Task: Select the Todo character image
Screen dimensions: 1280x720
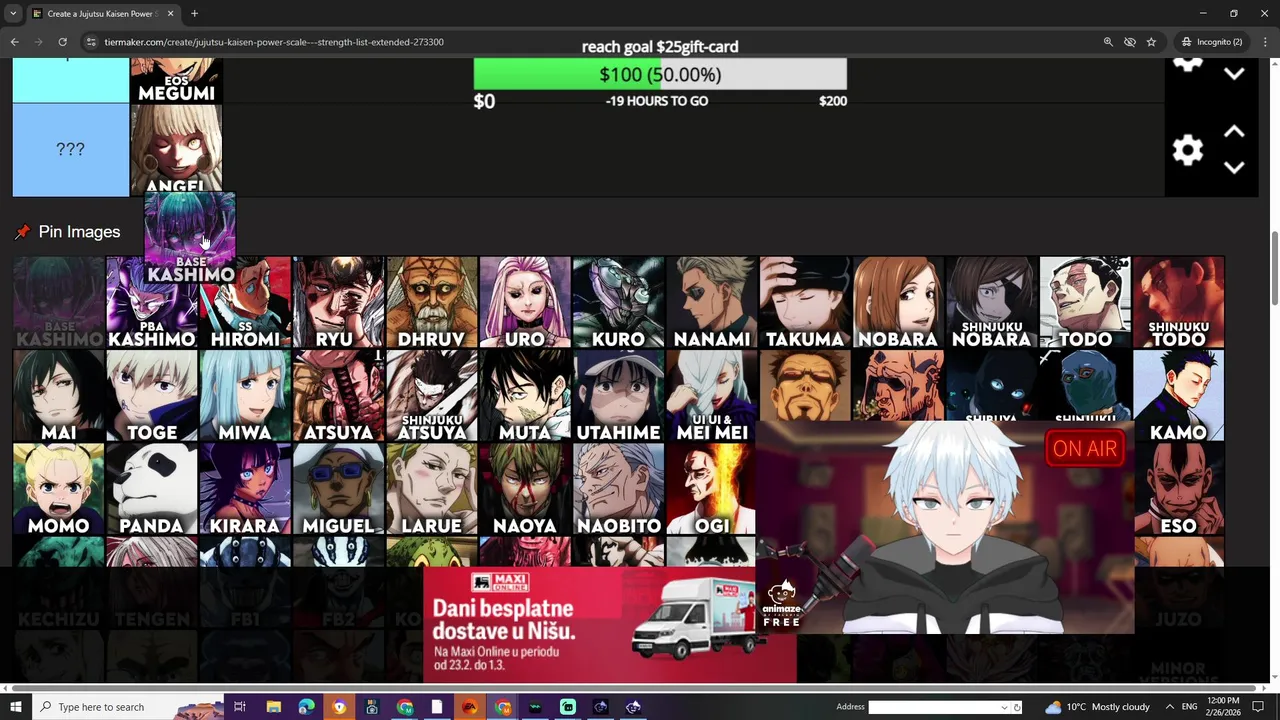Action: point(1085,302)
